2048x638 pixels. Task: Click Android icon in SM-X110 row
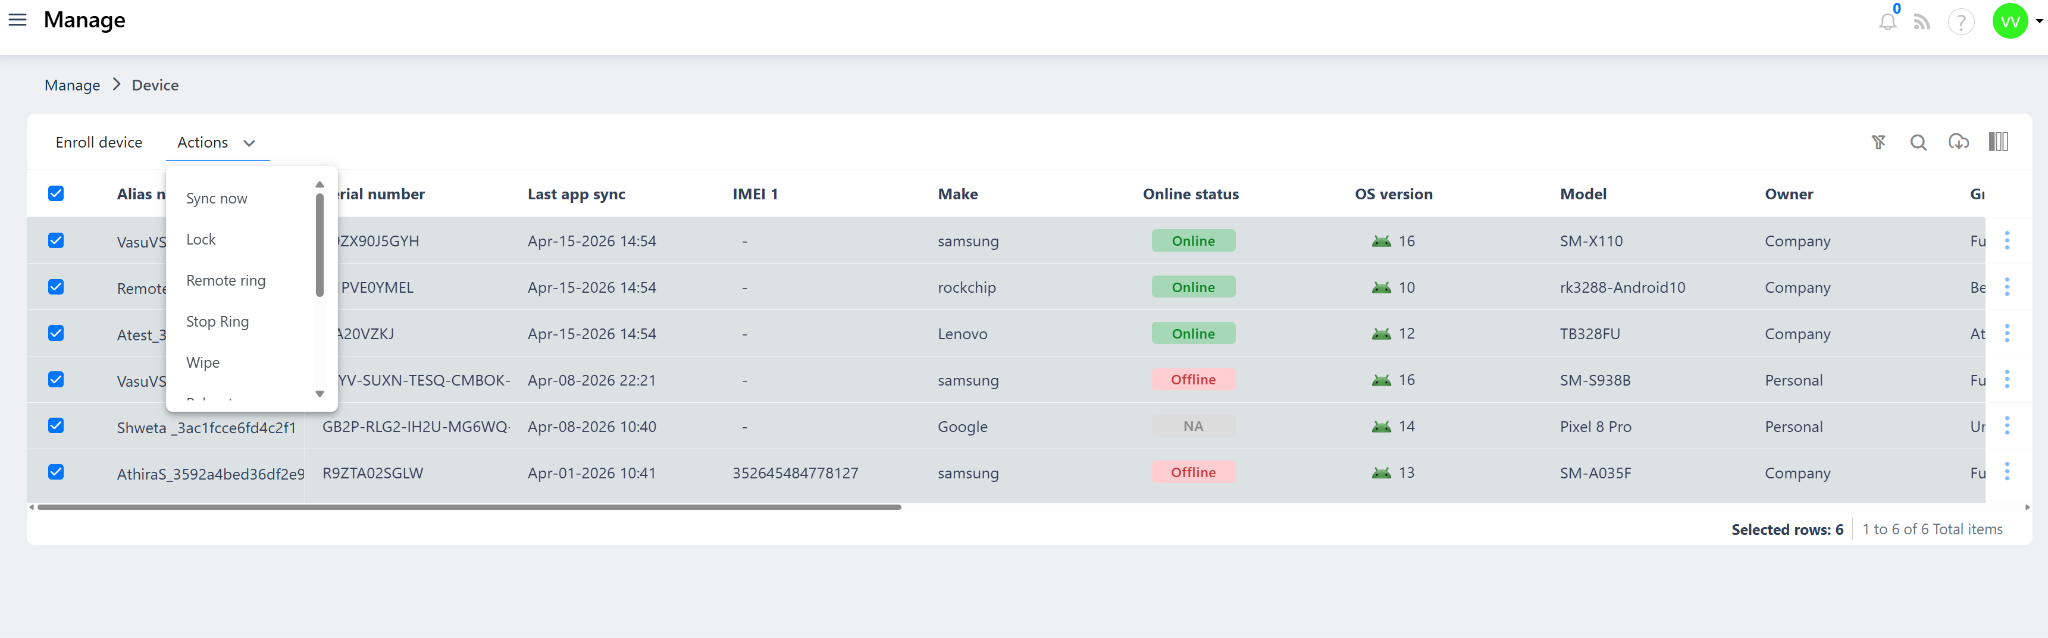pos(1381,241)
